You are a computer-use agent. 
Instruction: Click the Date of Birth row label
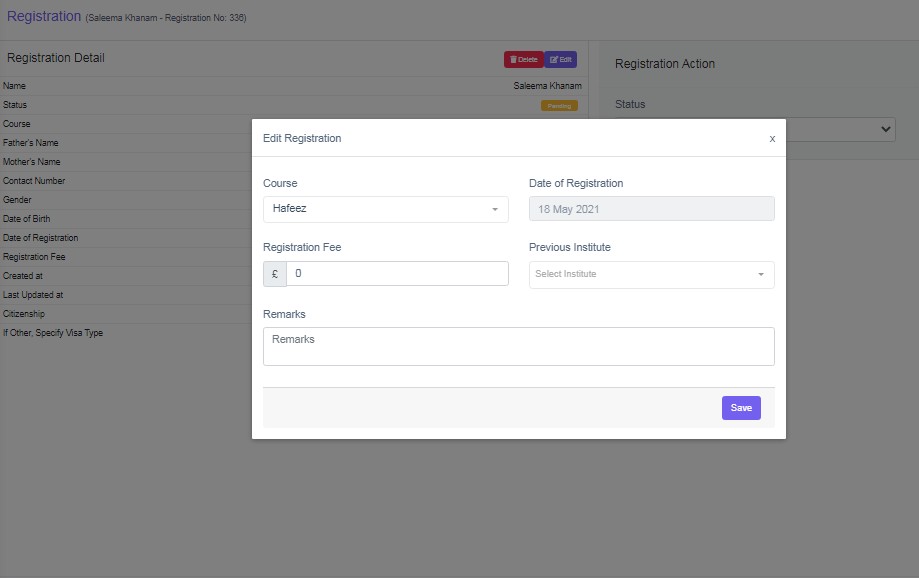click(26, 219)
